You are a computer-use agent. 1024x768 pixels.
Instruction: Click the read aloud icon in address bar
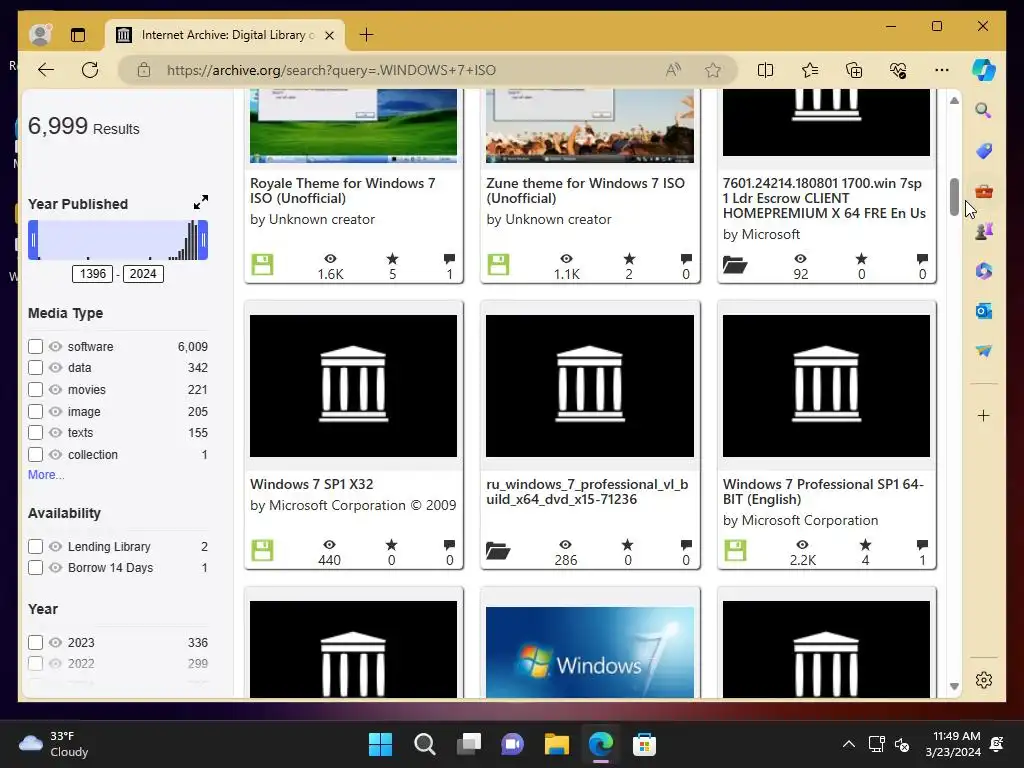673,70
